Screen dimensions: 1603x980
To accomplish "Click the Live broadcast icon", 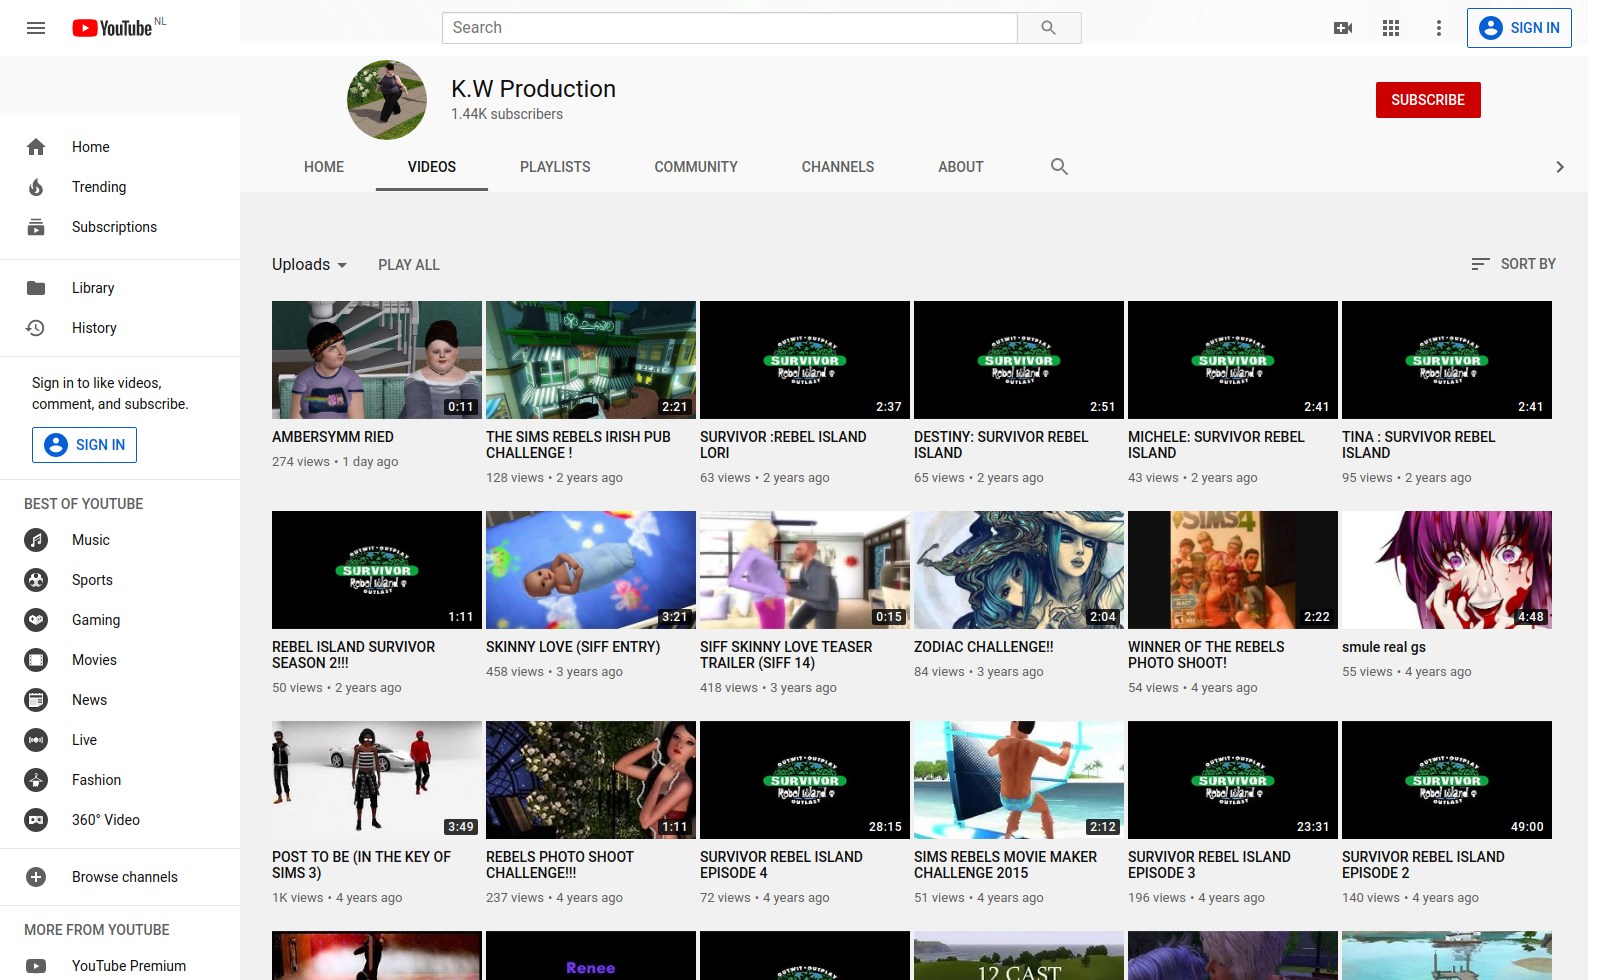I will pos(36,740).
